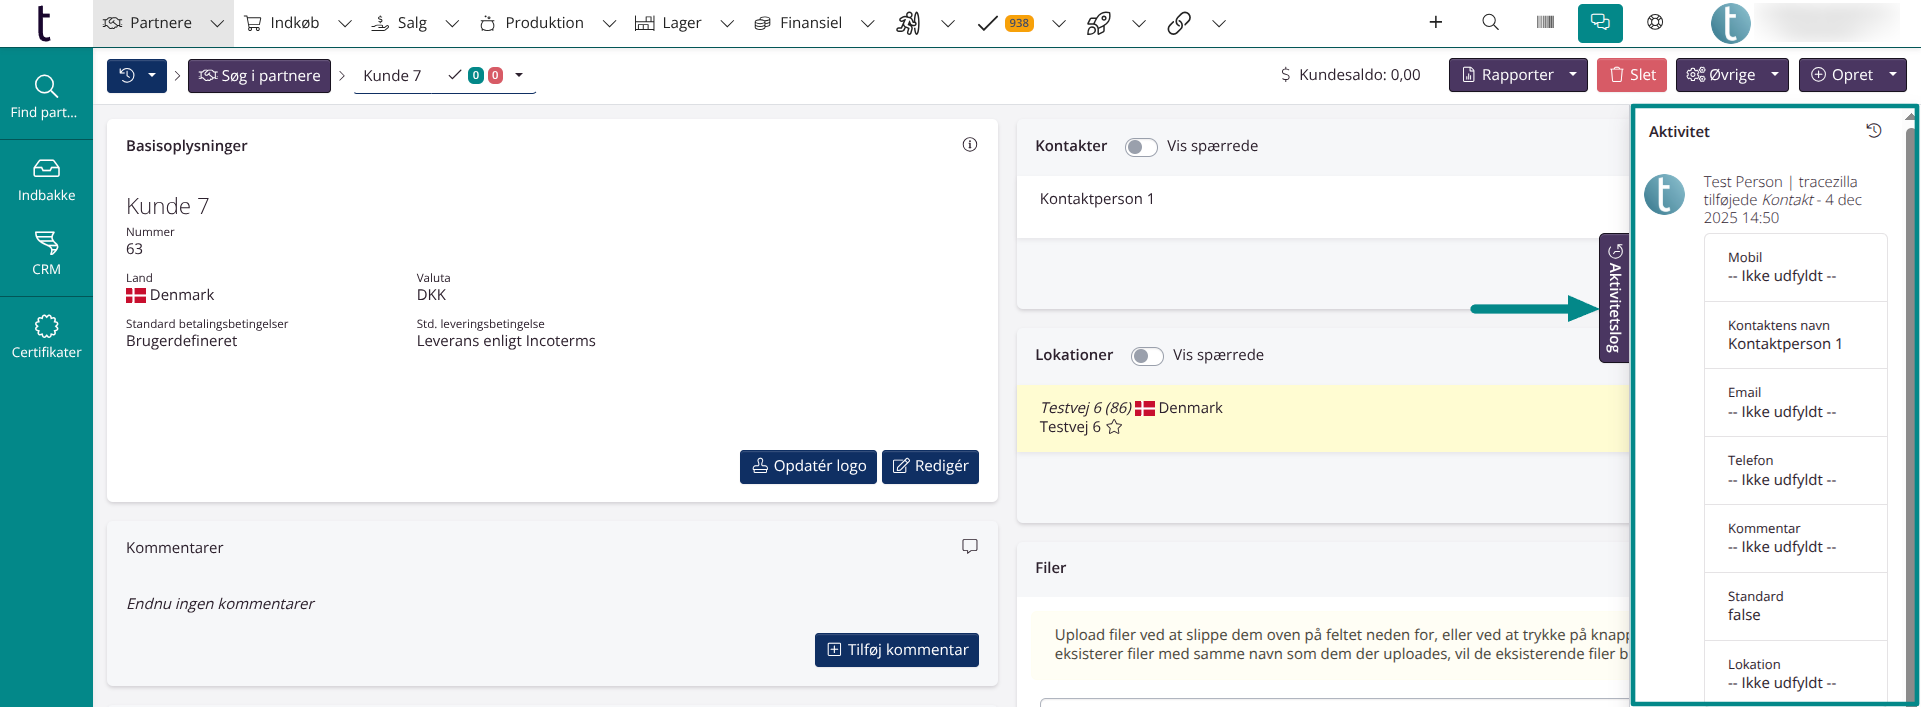Click Opdatér logo button
The height and width of the screenshot is (707, 1921).
coord(809,466)
